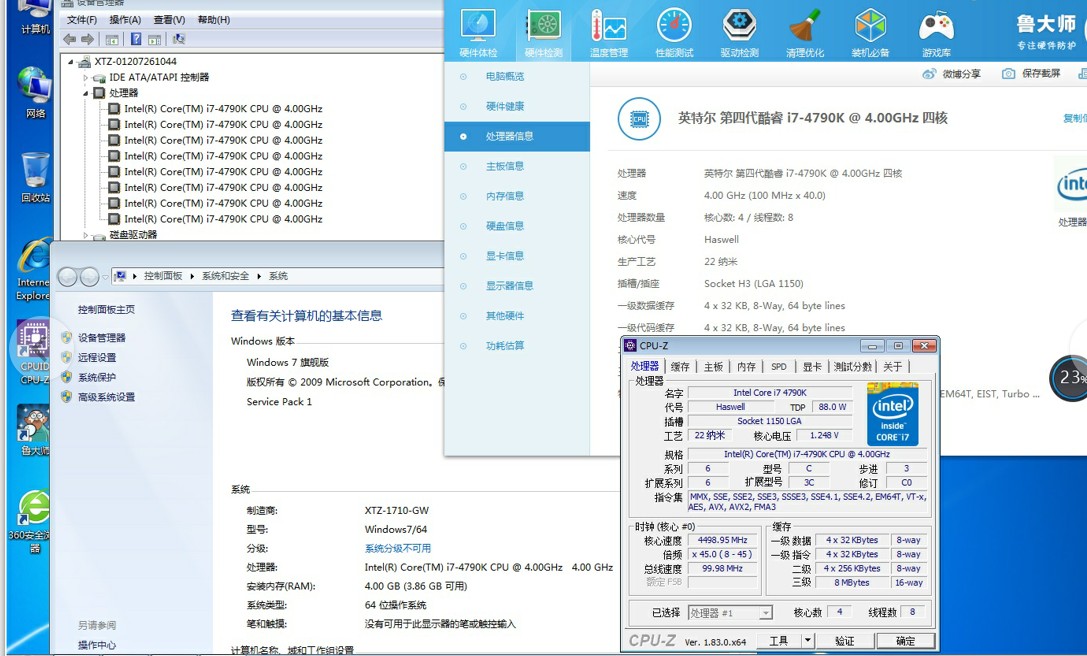Collapse 处理器 node in Device Manager
This screenshot has width=1087, height=656.
click(x=86, y=93)
